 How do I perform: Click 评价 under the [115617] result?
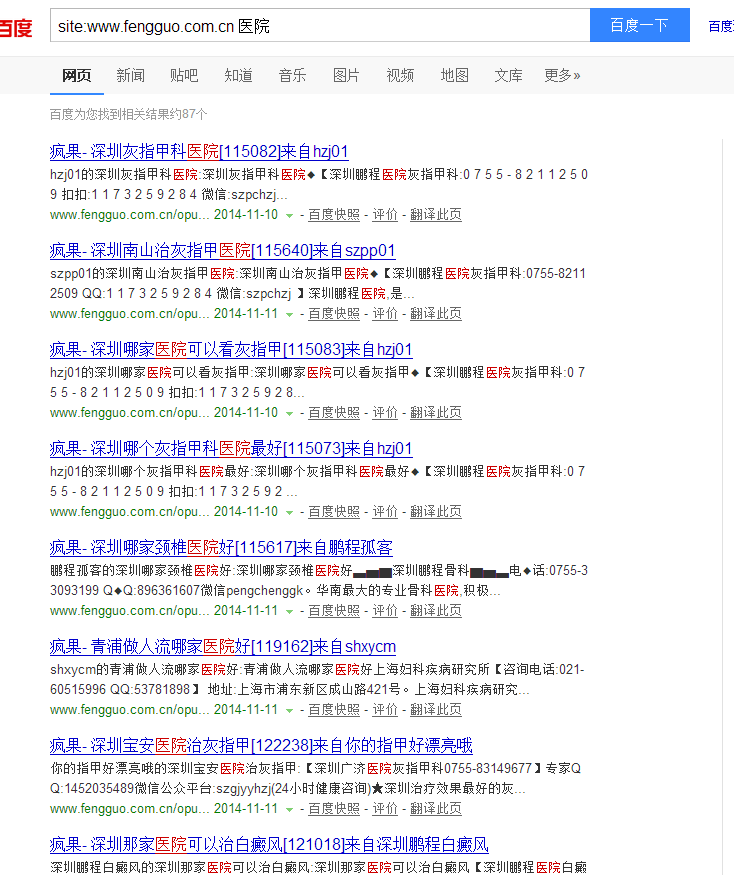(385, 610)
